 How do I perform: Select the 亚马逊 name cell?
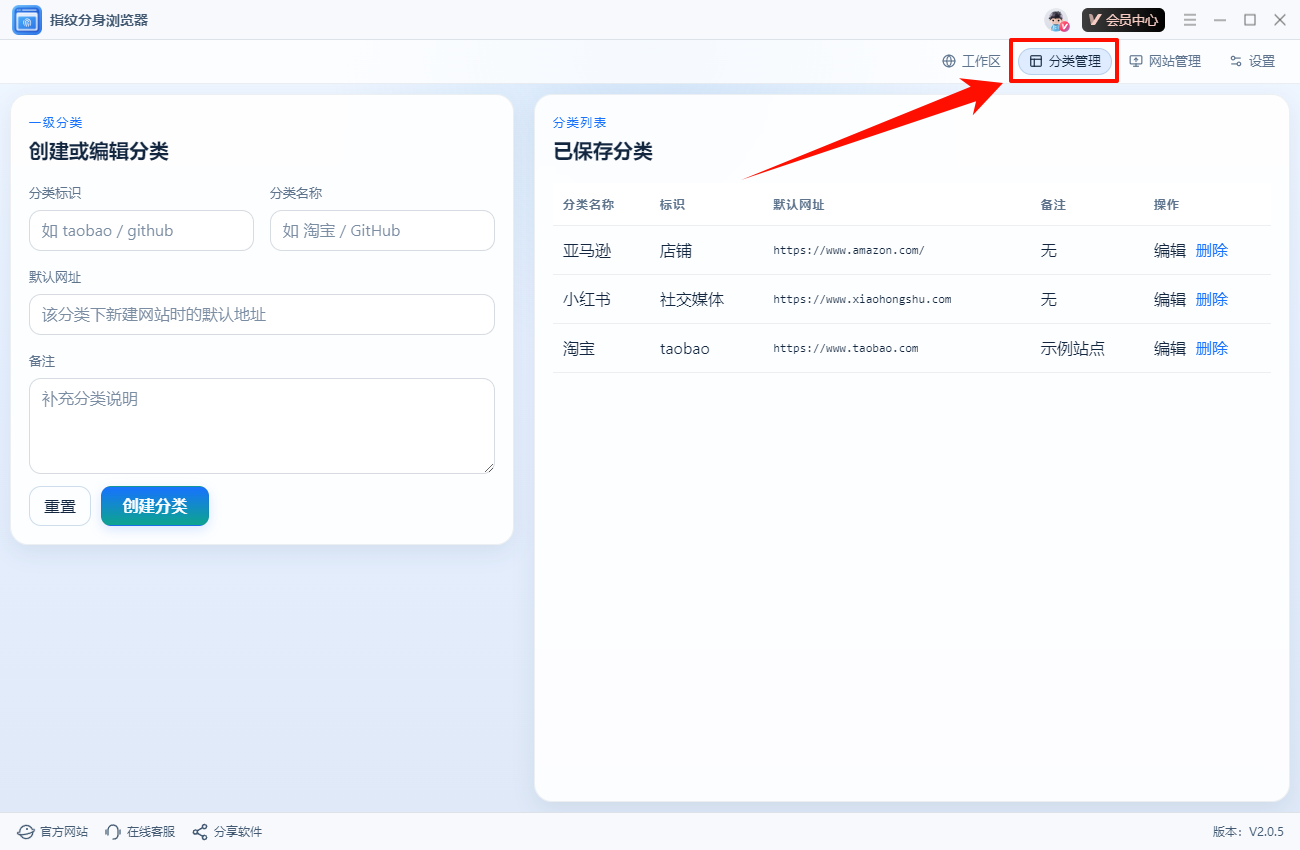pos(587,250)
